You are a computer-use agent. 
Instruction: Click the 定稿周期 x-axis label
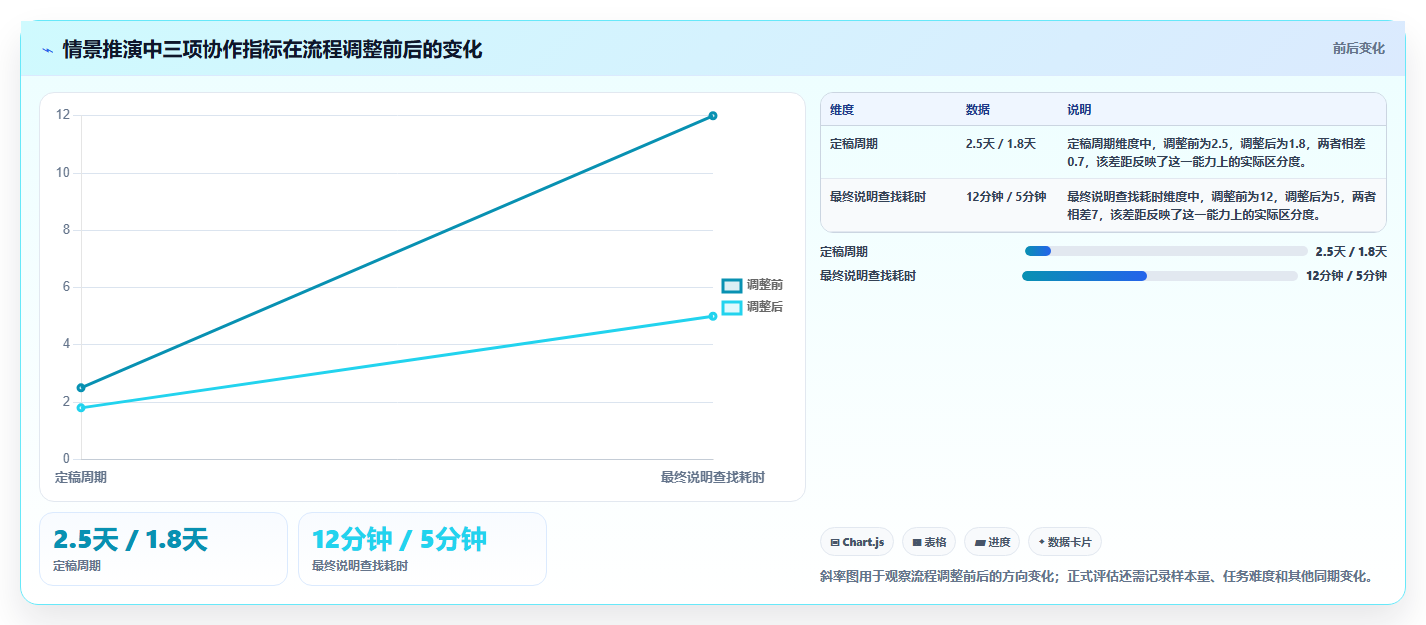point(81,477)
